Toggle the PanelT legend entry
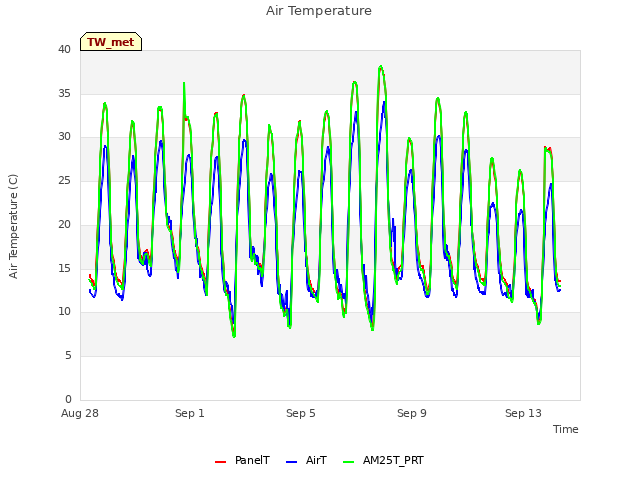This screenshot has width=640, height=480. click(x=242, y=461)
